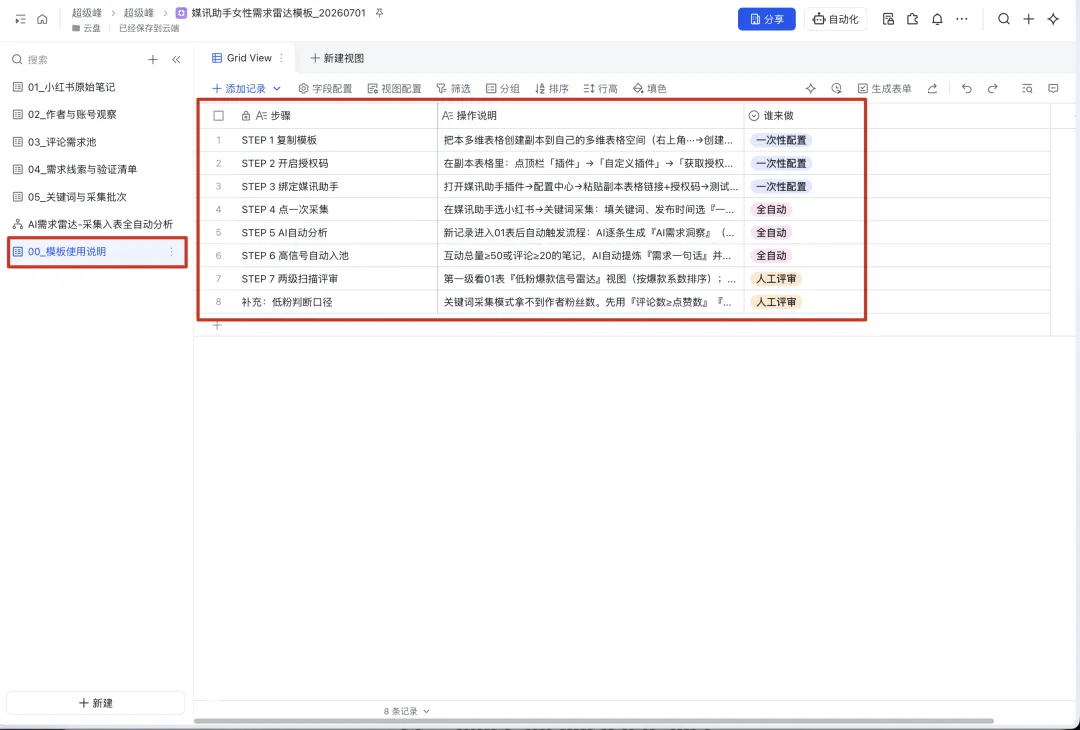Open the AI sparkle icon in header
The image size is (1080, 730).
point(1053,19)
